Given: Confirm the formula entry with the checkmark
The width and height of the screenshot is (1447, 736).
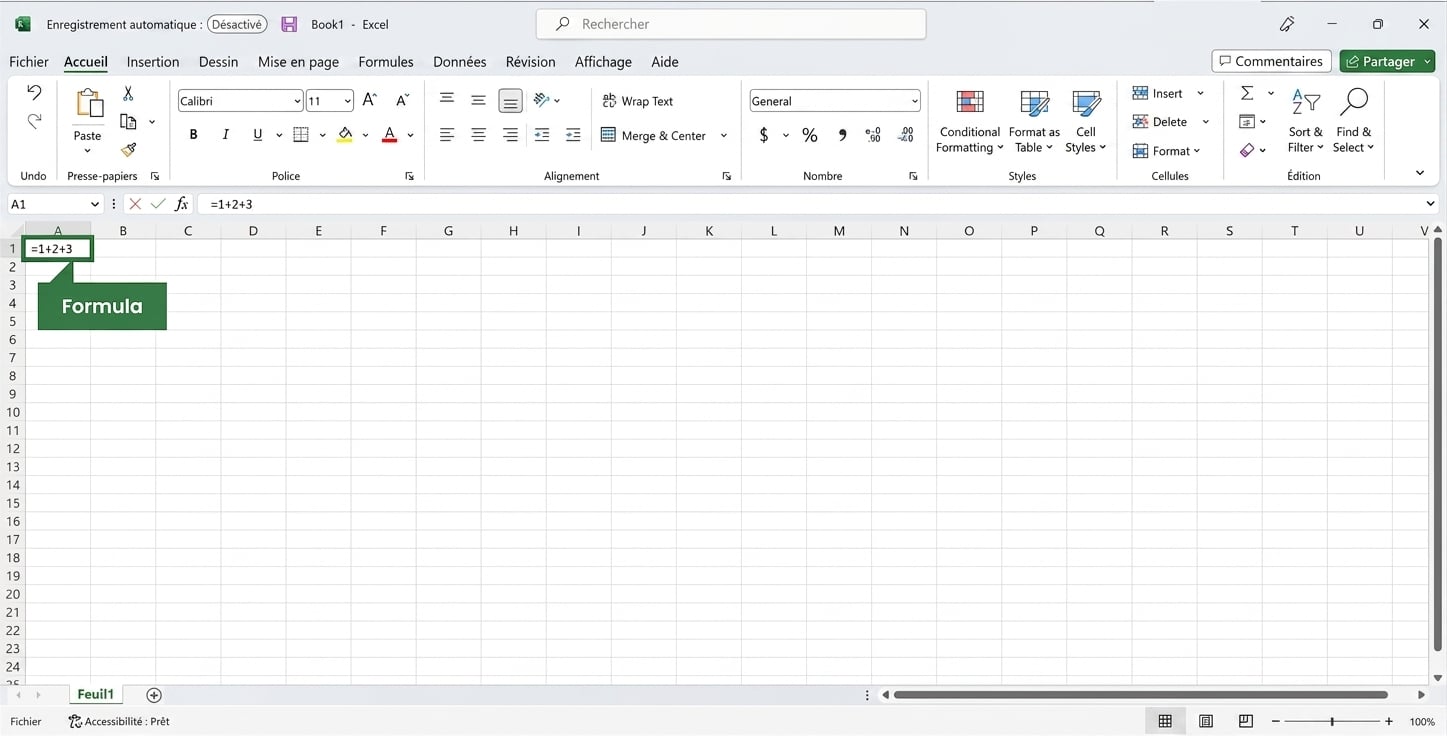Looking at the screenshot, I should 158,204.
